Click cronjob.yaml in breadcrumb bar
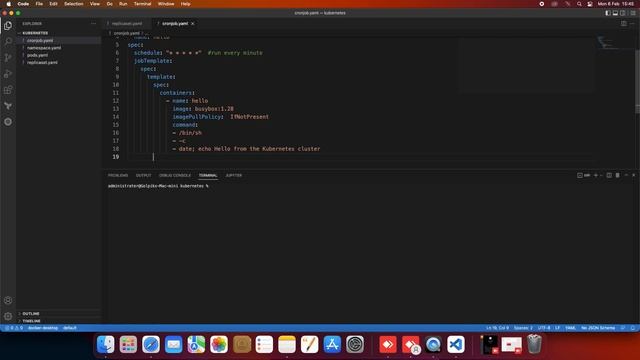This screenshot has width=640, height=360. pos(127,33)
